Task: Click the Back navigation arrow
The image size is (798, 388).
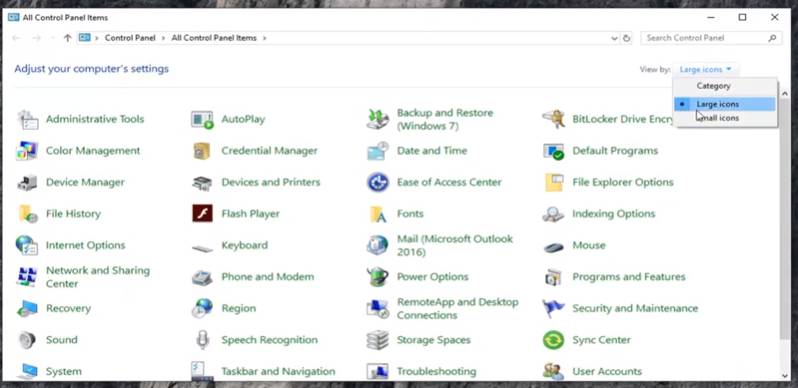Action: (16, 38)
